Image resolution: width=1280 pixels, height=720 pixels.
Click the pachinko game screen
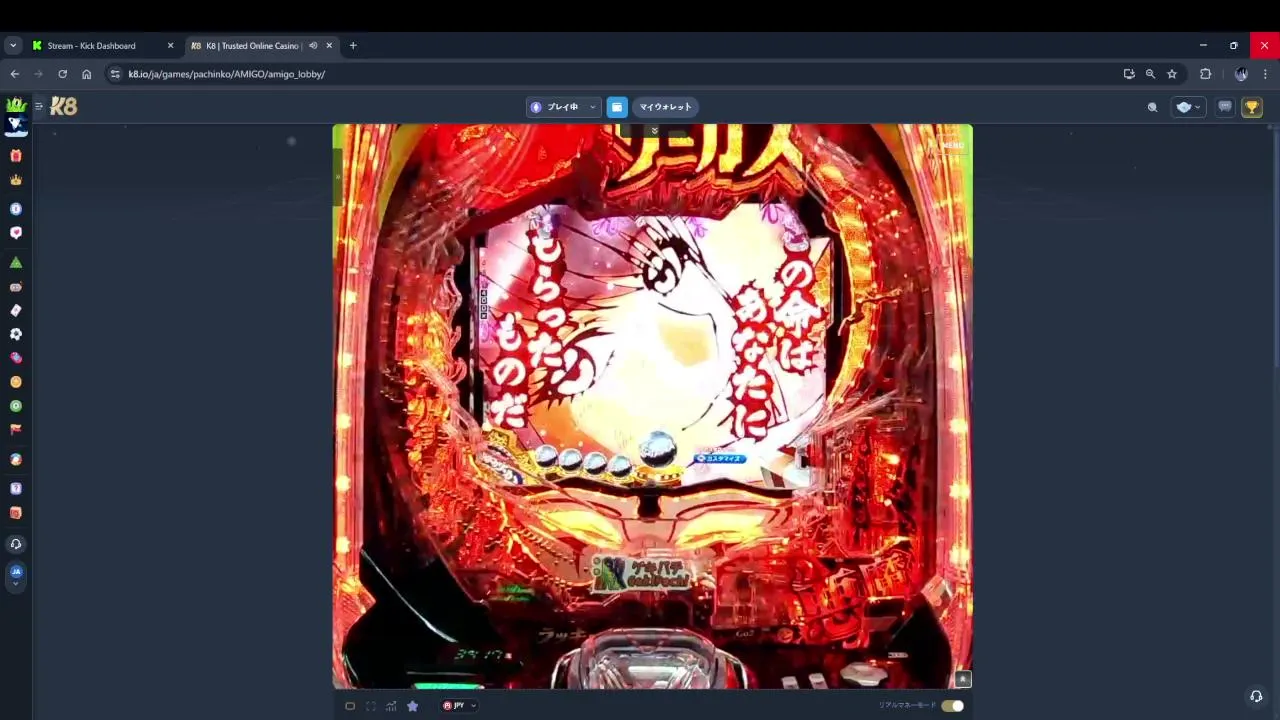[x=652, y=406]
